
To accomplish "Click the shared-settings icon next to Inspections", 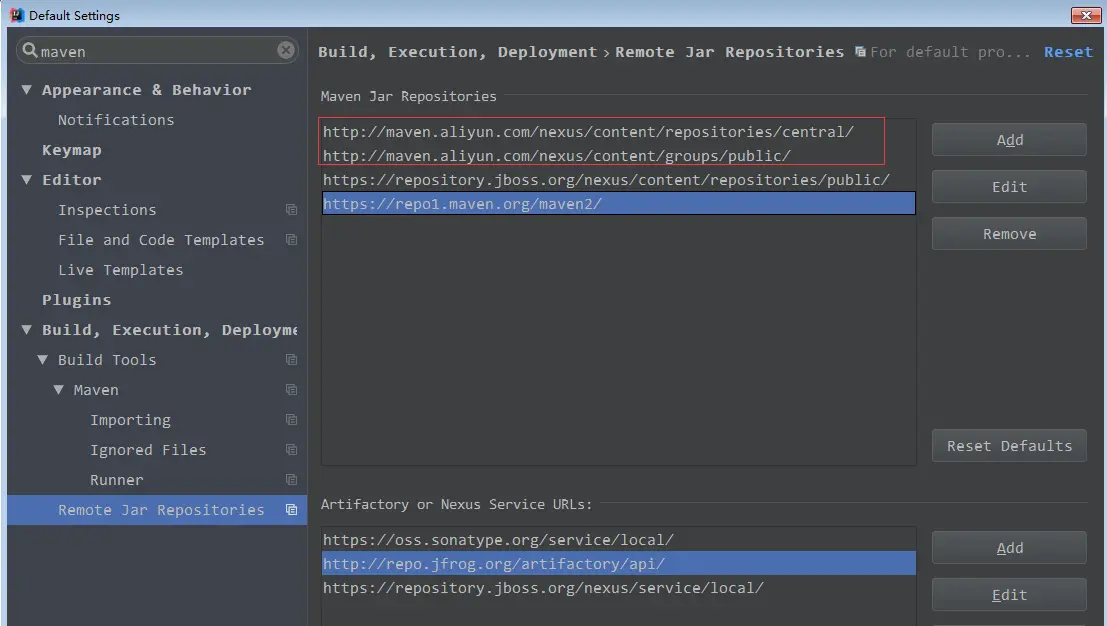I will [291, 210].
